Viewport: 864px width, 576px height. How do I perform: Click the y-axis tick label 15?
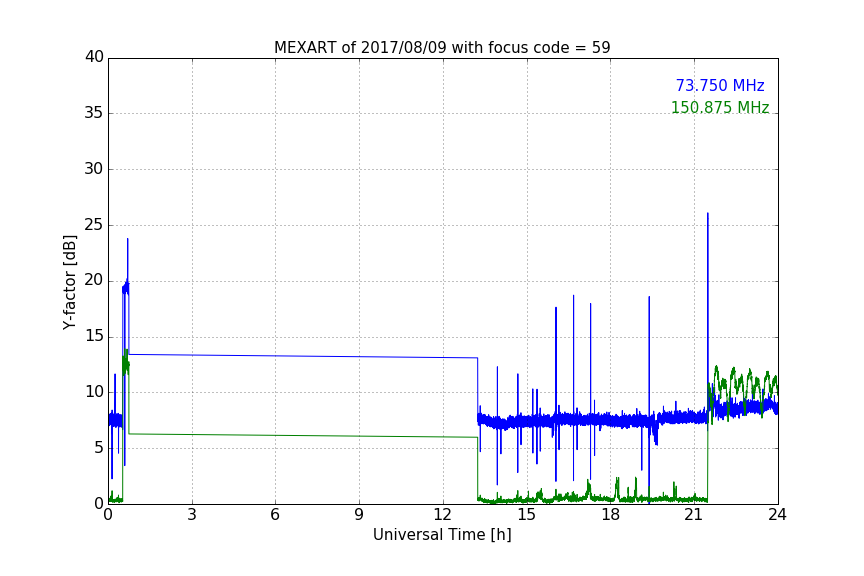click(94, 336)
